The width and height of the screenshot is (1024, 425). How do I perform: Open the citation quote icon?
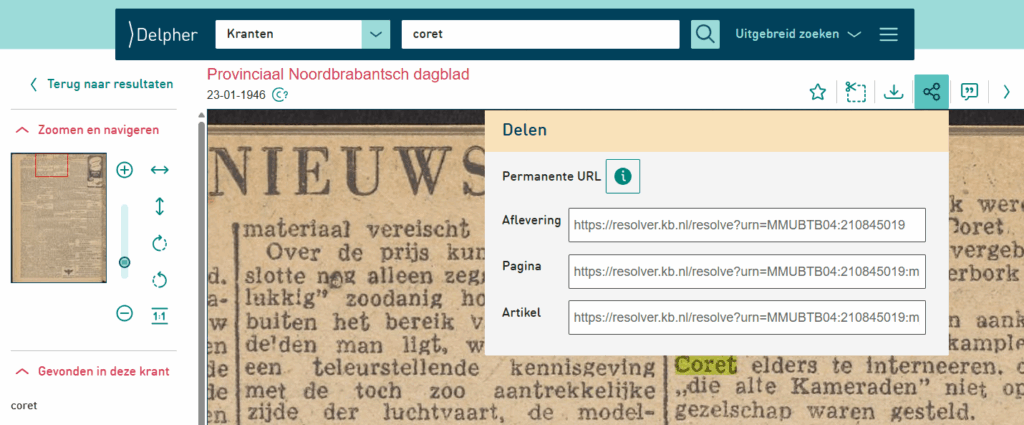pos(968,92)
